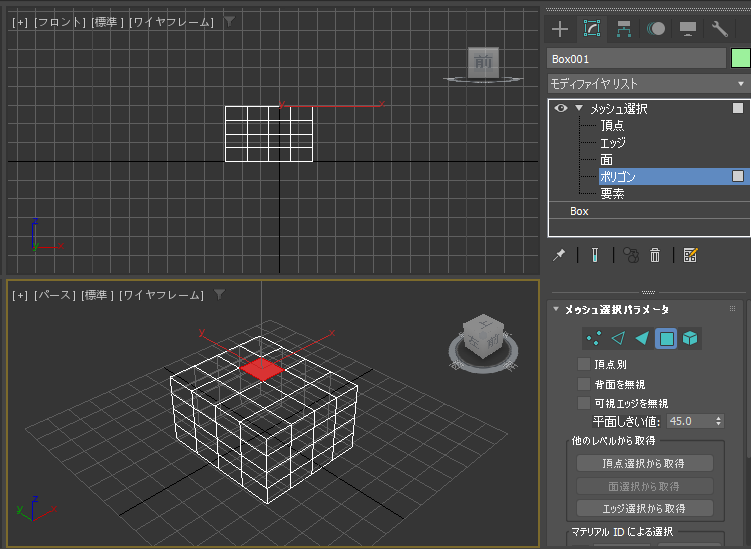The image size is (751, 549).
Task: Select Vertex sub-object level icon
Action: (x=594, y=338)
